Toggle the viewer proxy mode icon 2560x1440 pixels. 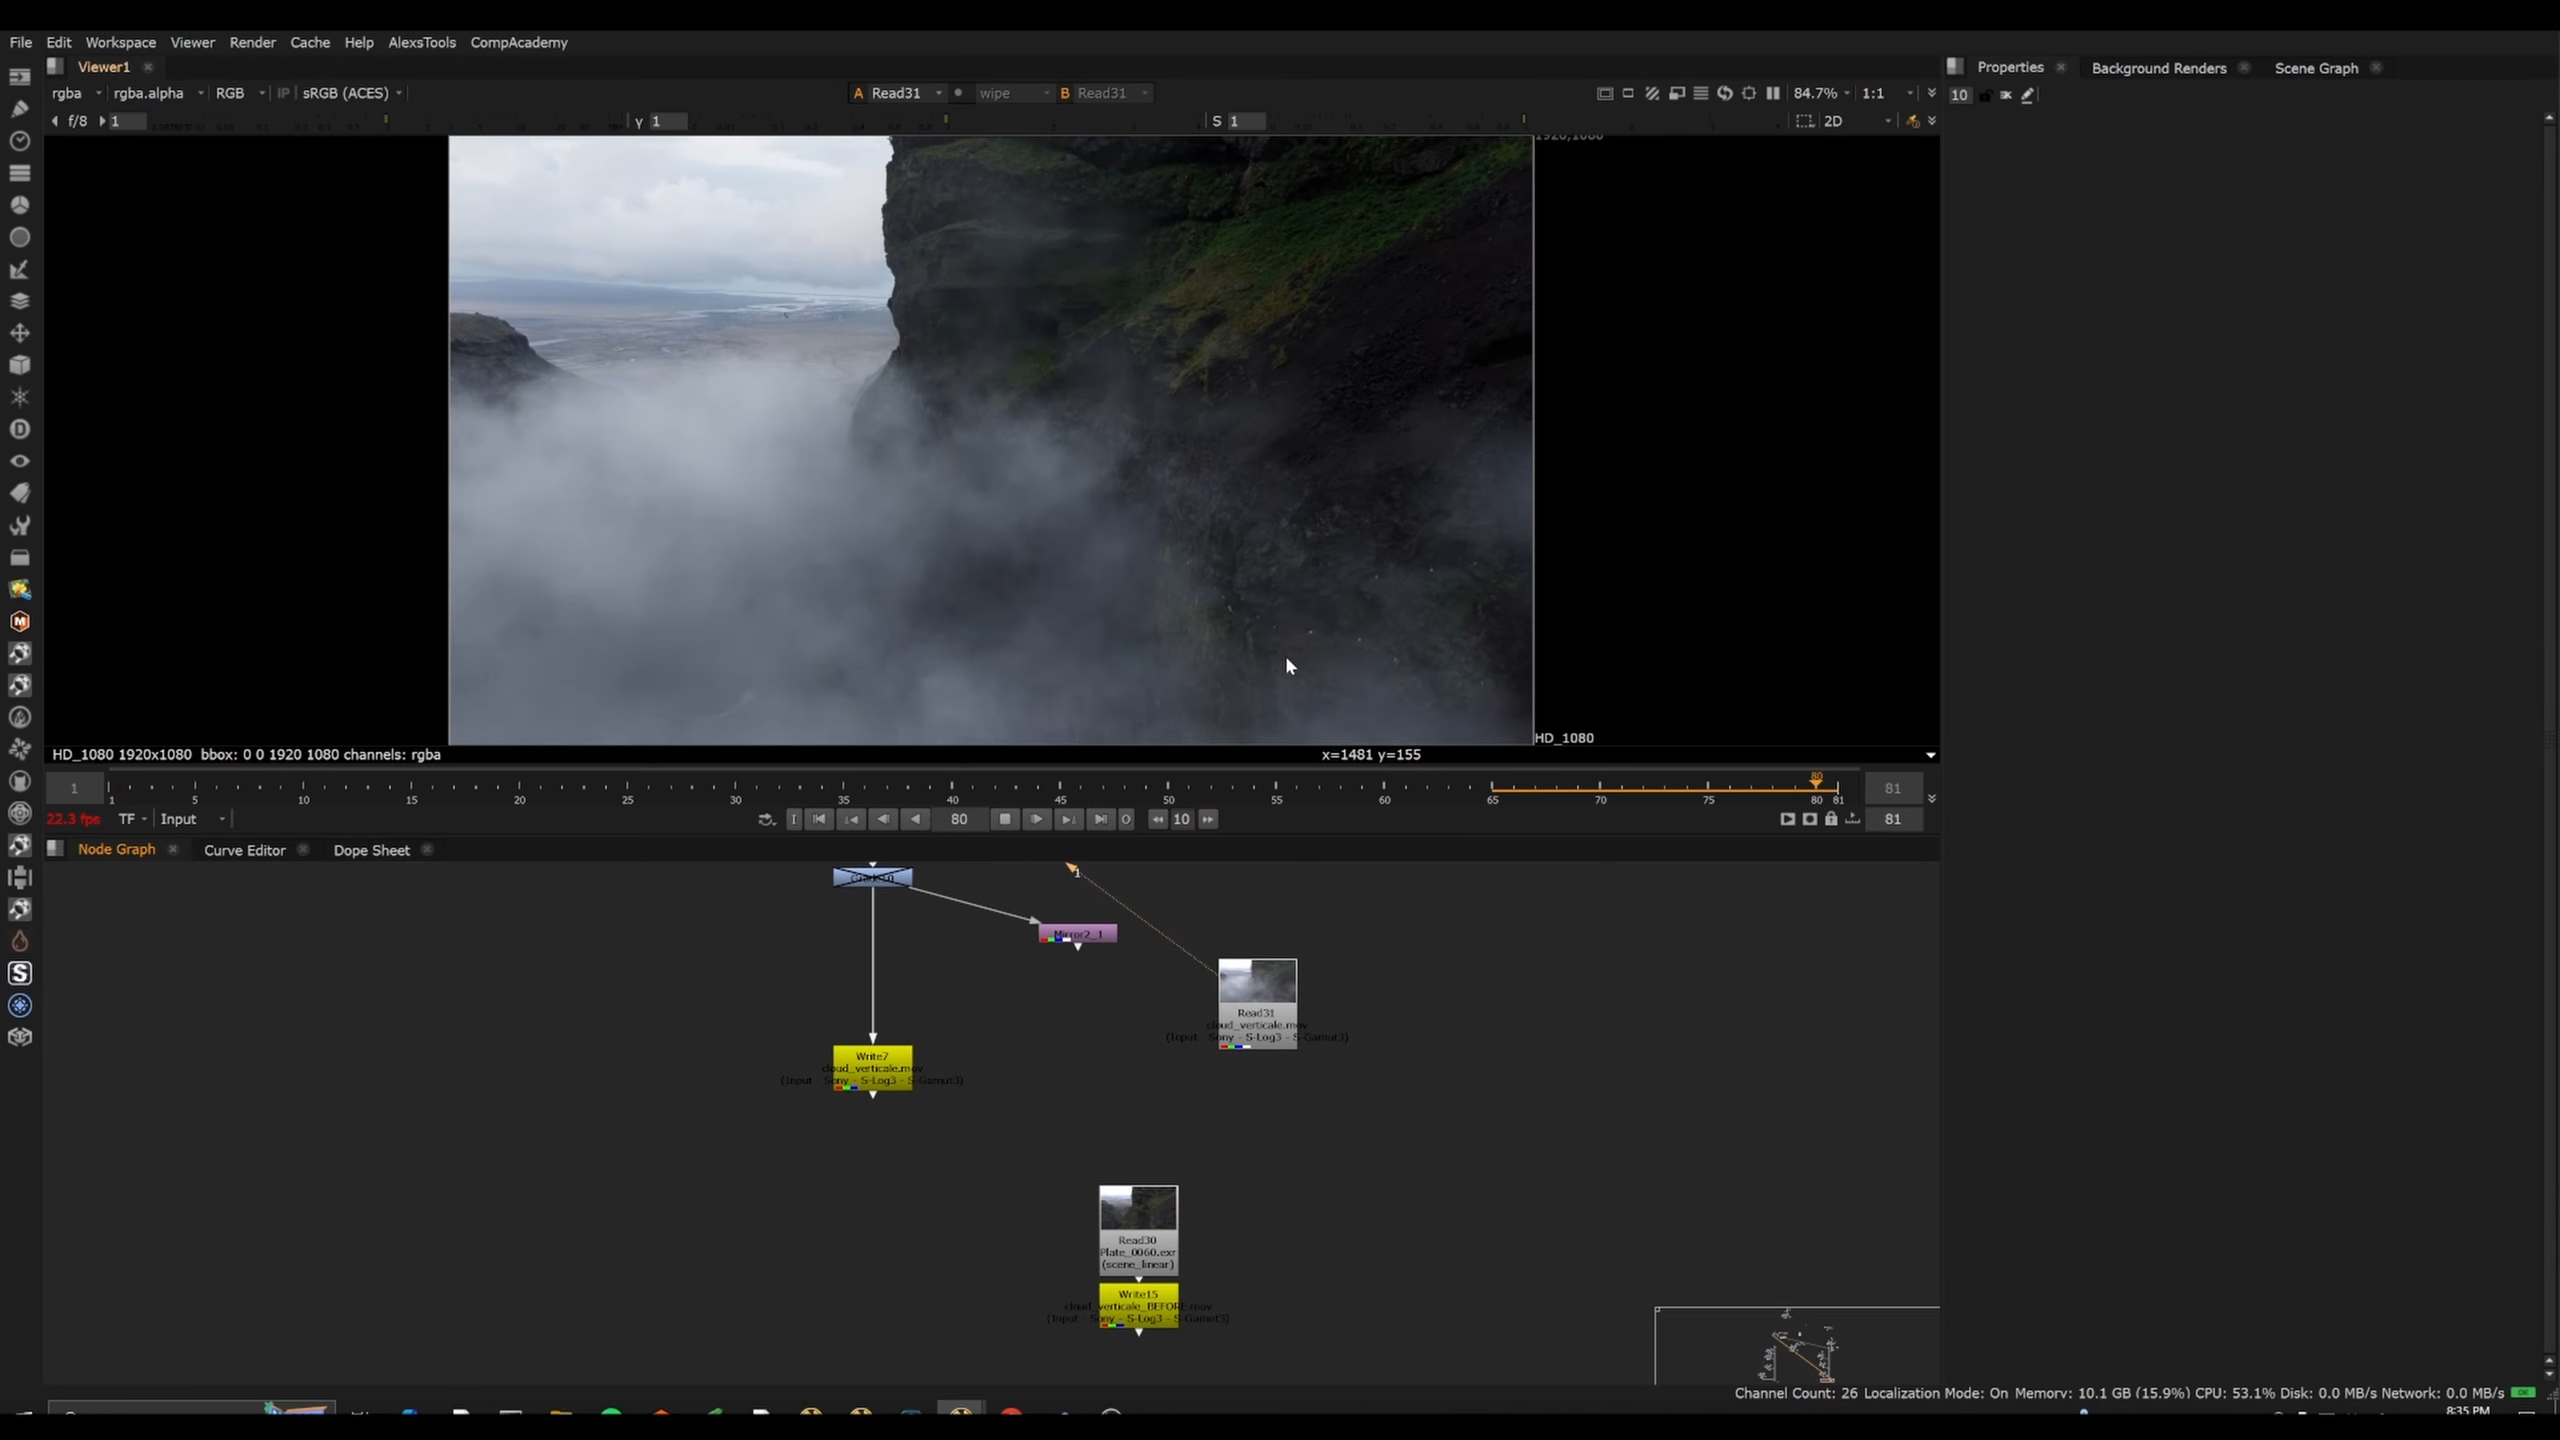[x=1677, y=93]
